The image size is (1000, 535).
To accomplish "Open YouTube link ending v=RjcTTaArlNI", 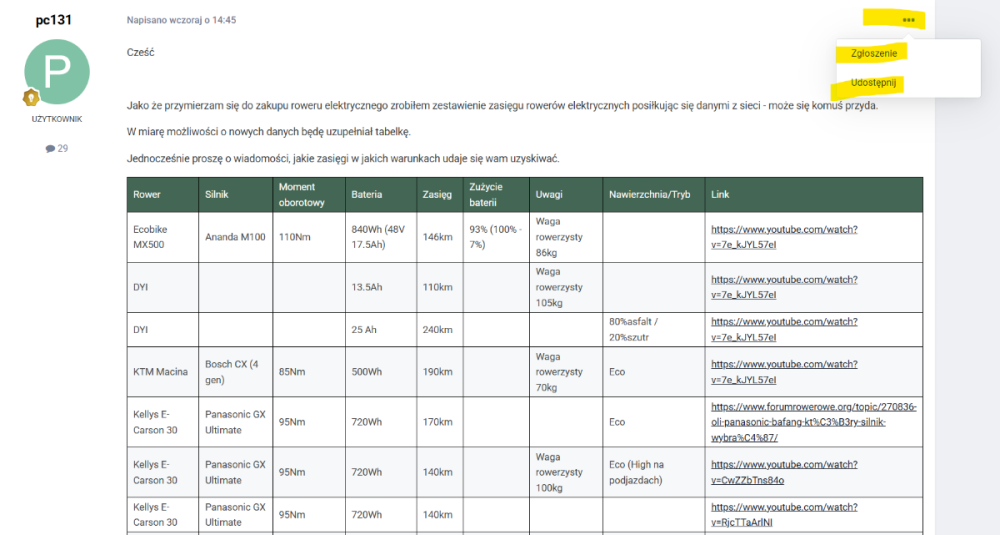I will point(784,515).
